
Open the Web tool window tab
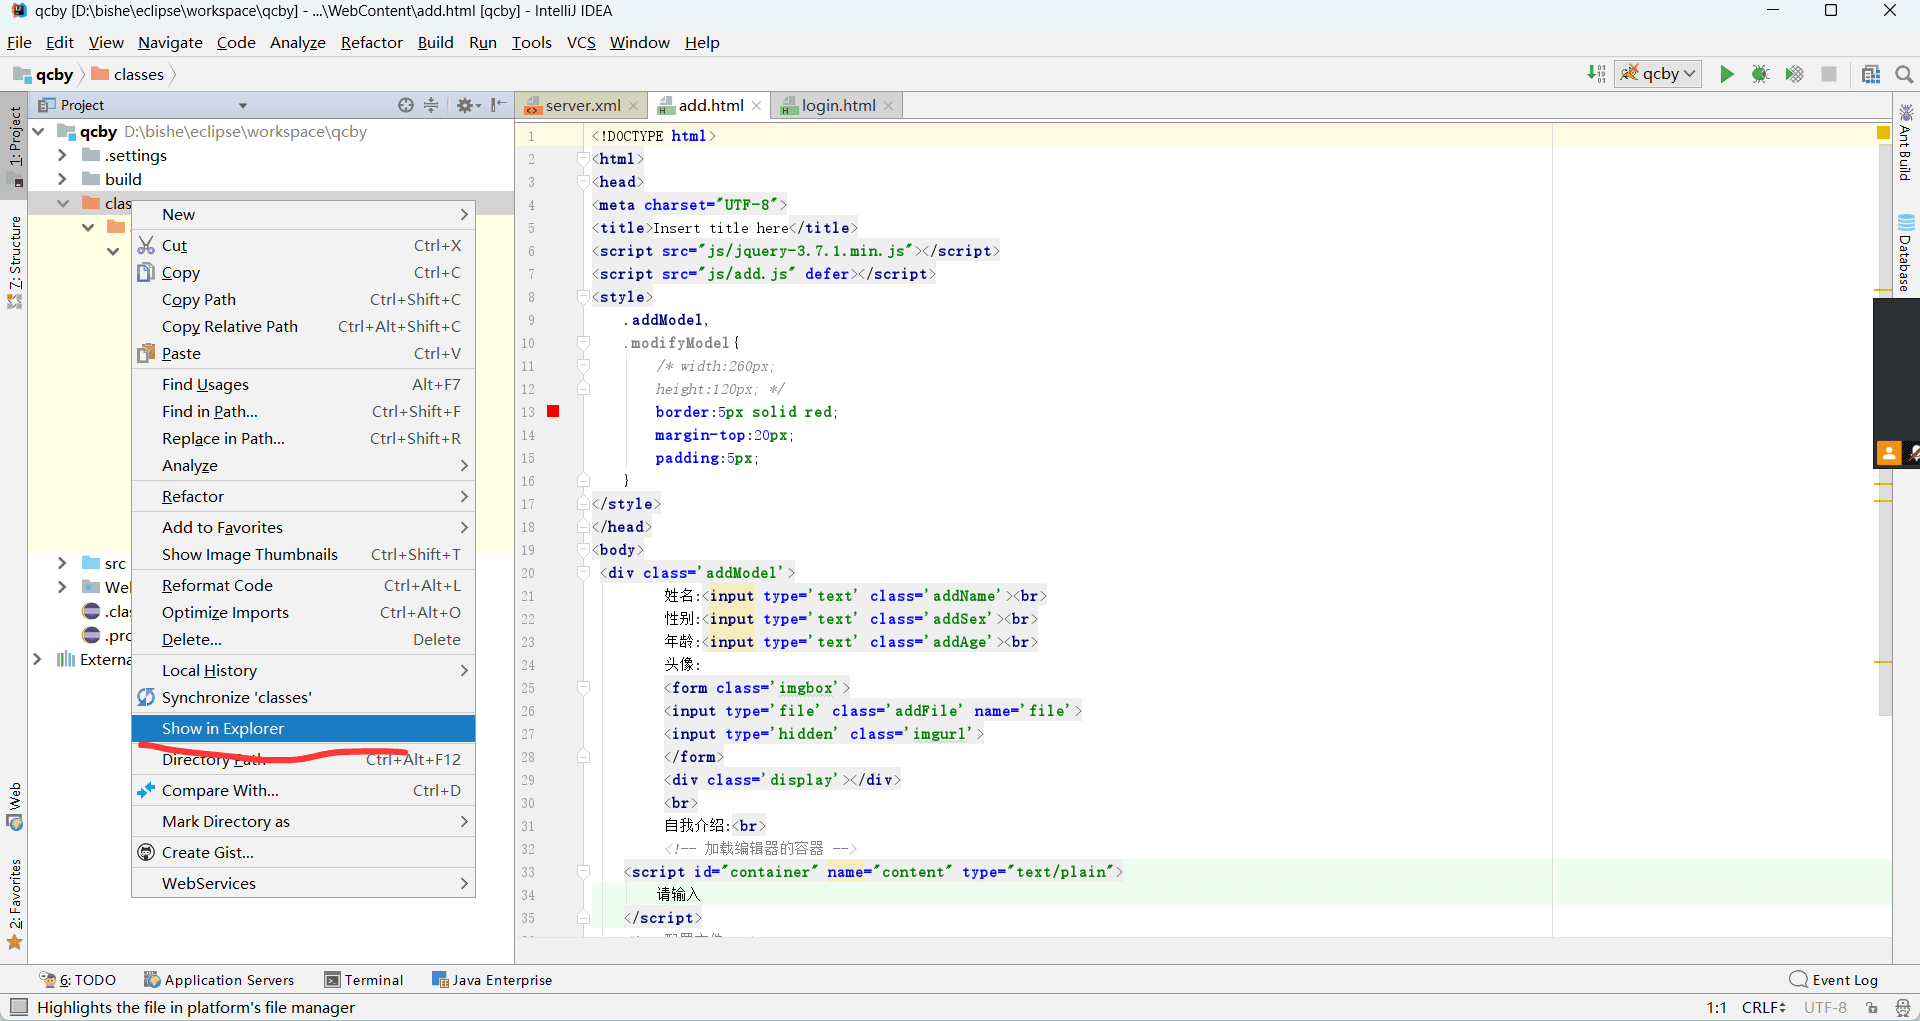coord(15,807)
